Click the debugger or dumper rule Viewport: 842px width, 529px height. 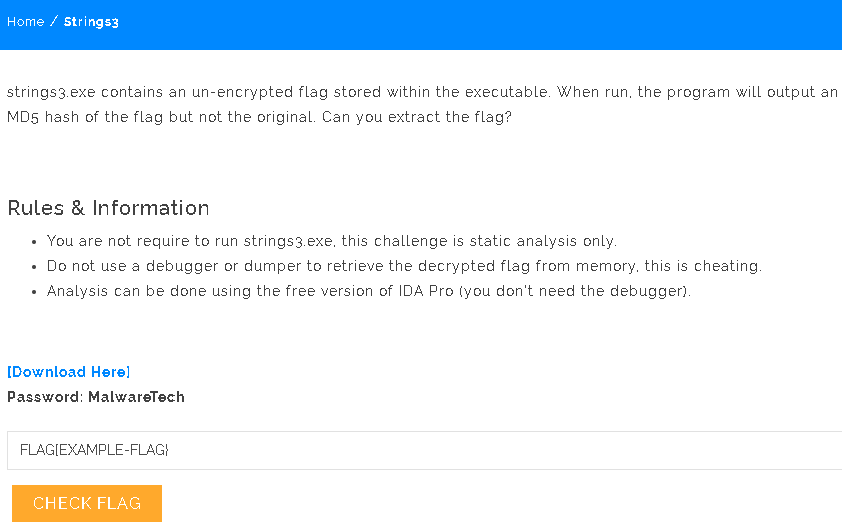(x=404, y=266)
